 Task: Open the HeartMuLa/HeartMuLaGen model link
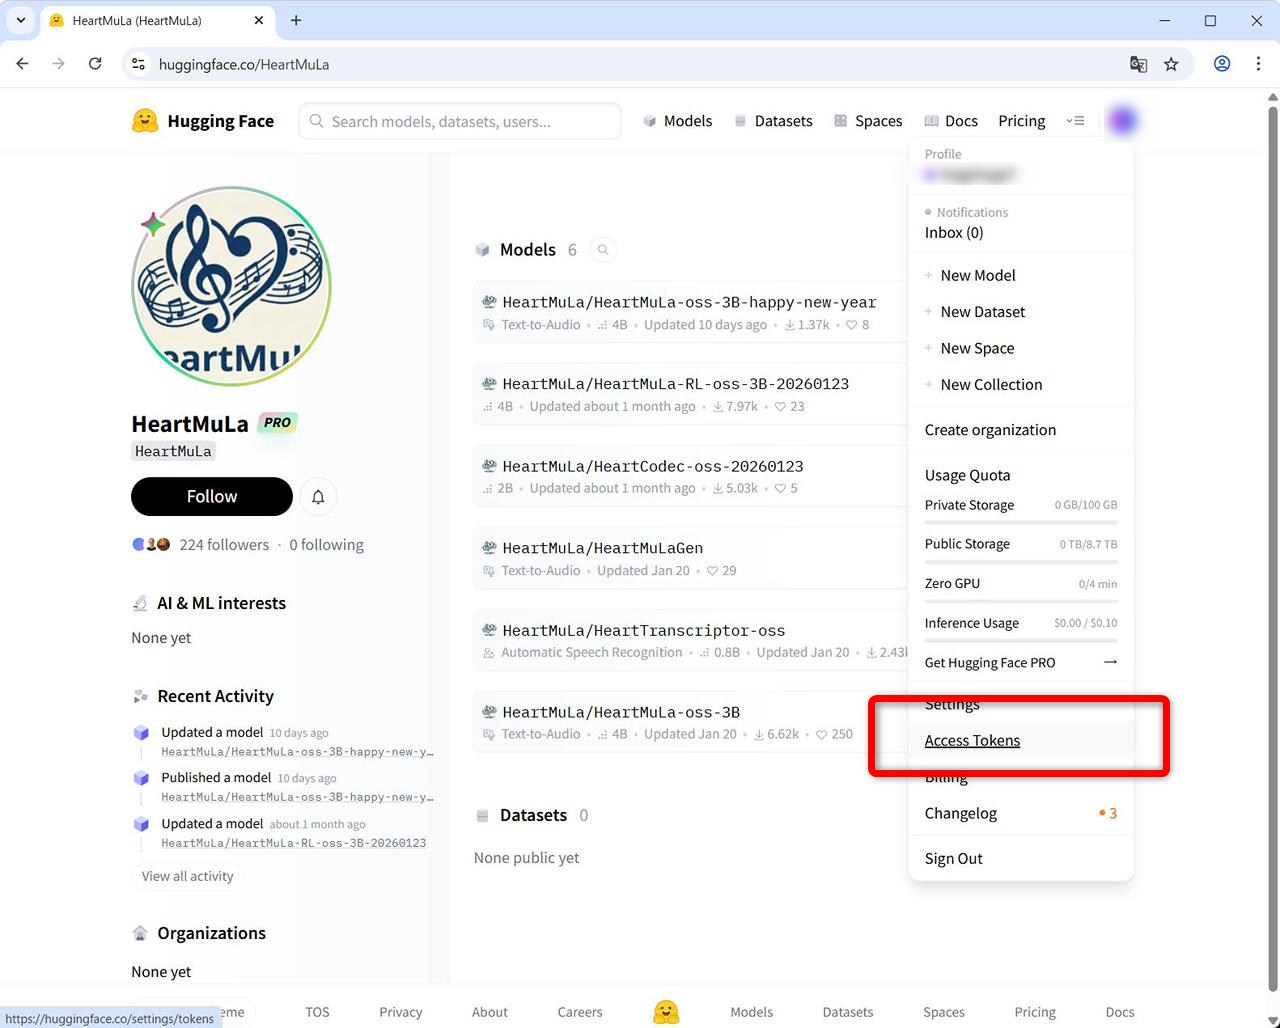coord(602,548)
